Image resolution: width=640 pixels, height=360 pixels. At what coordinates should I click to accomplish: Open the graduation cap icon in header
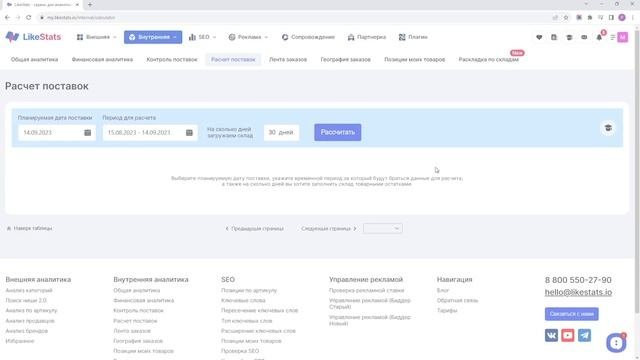[569, 37]
